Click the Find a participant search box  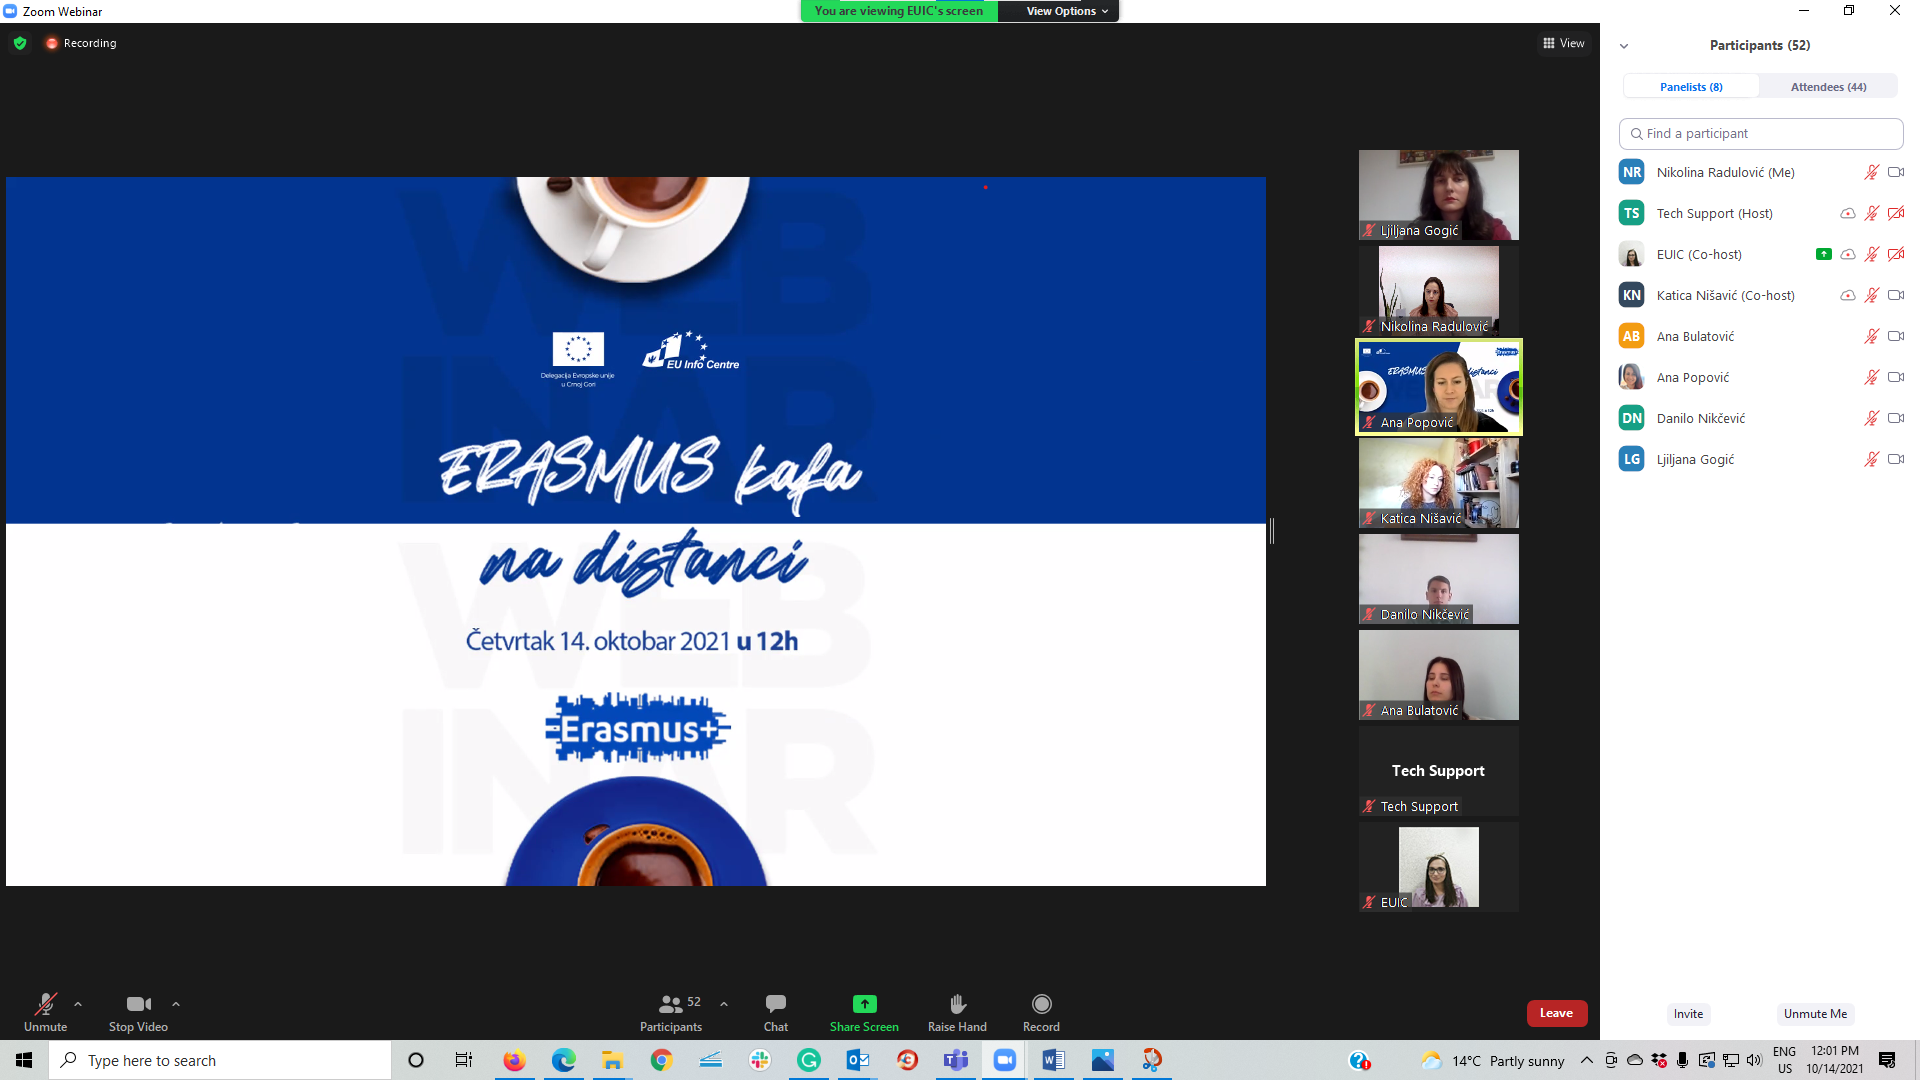click(1761, 133)
